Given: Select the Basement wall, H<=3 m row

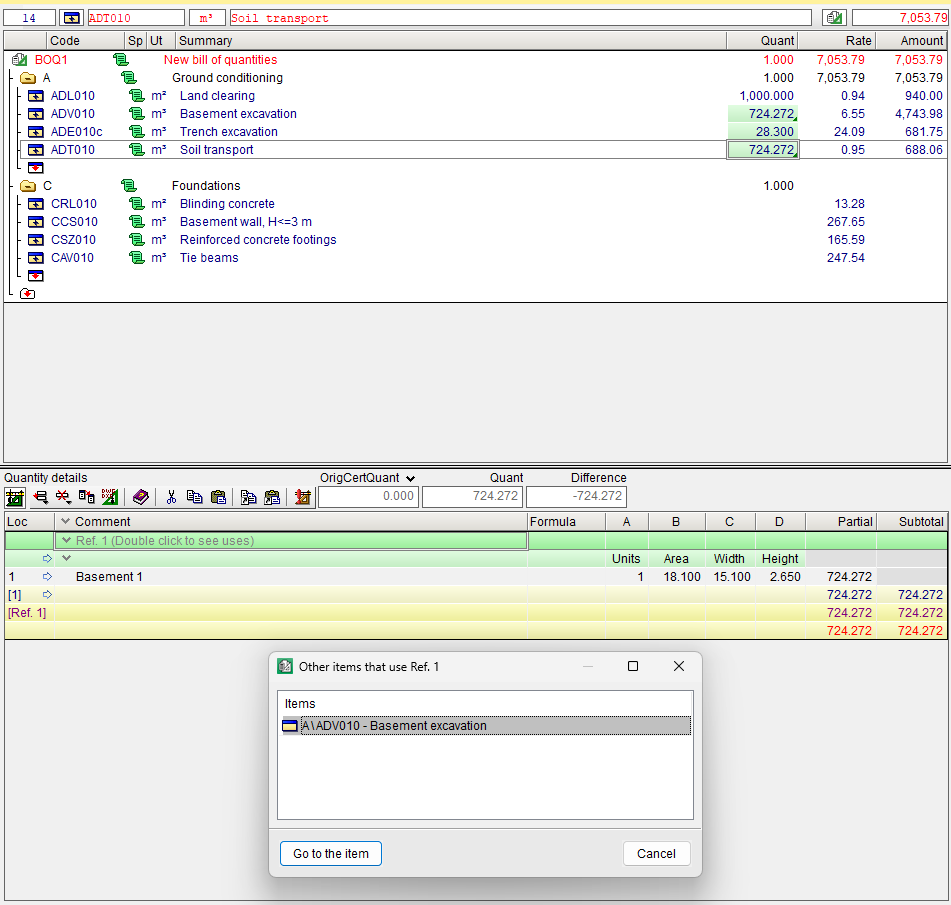Looking at the screenshot, I should (483, 222).
